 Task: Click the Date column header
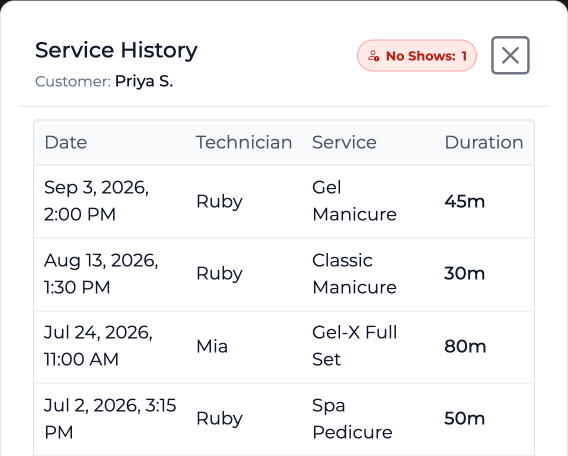pos(66,142)
